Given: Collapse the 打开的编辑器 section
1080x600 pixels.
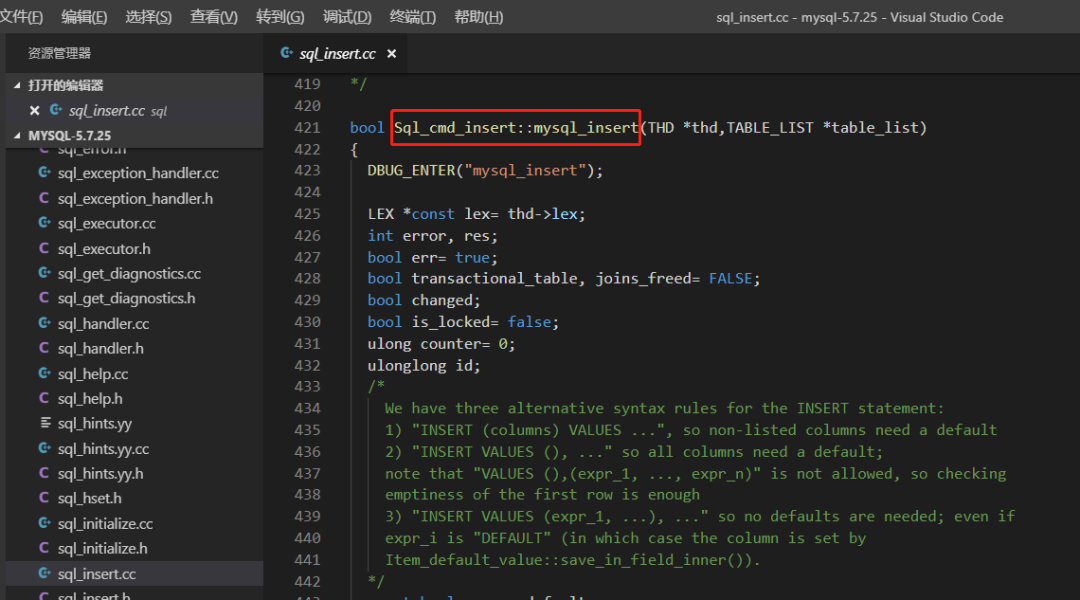Looking at the screenshot, I should (134, 85).
